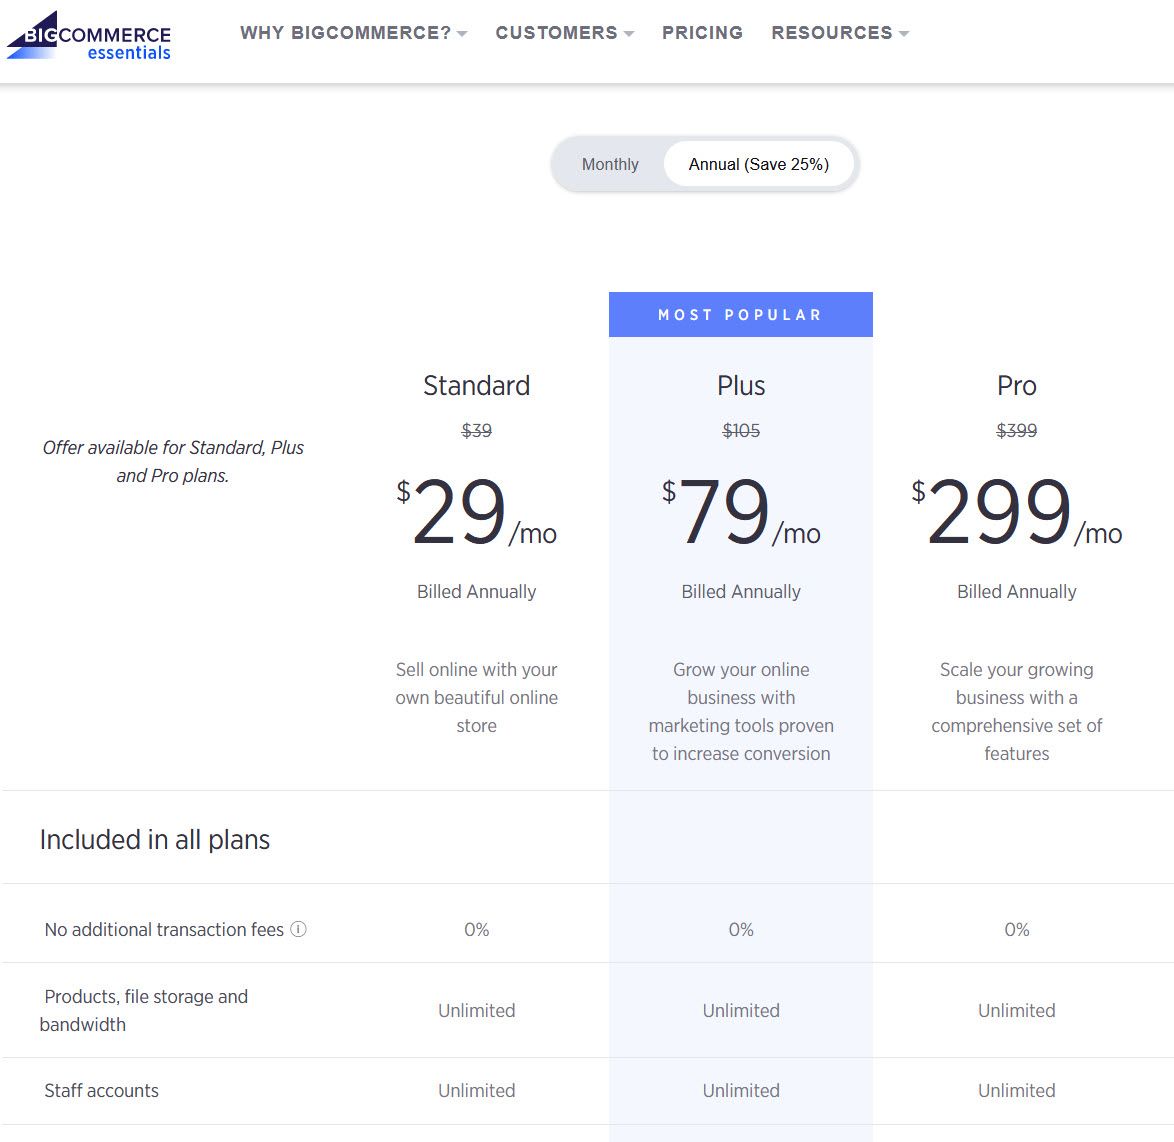1174x1142 pixels.
Task: Click the struck-through $105 price
Action: pos(740,431)
